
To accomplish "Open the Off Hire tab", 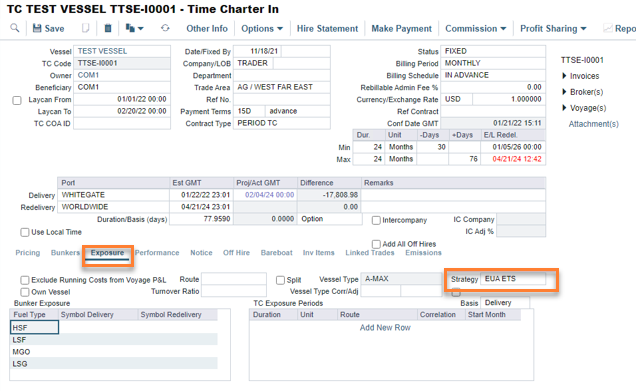I will [236, 253].
